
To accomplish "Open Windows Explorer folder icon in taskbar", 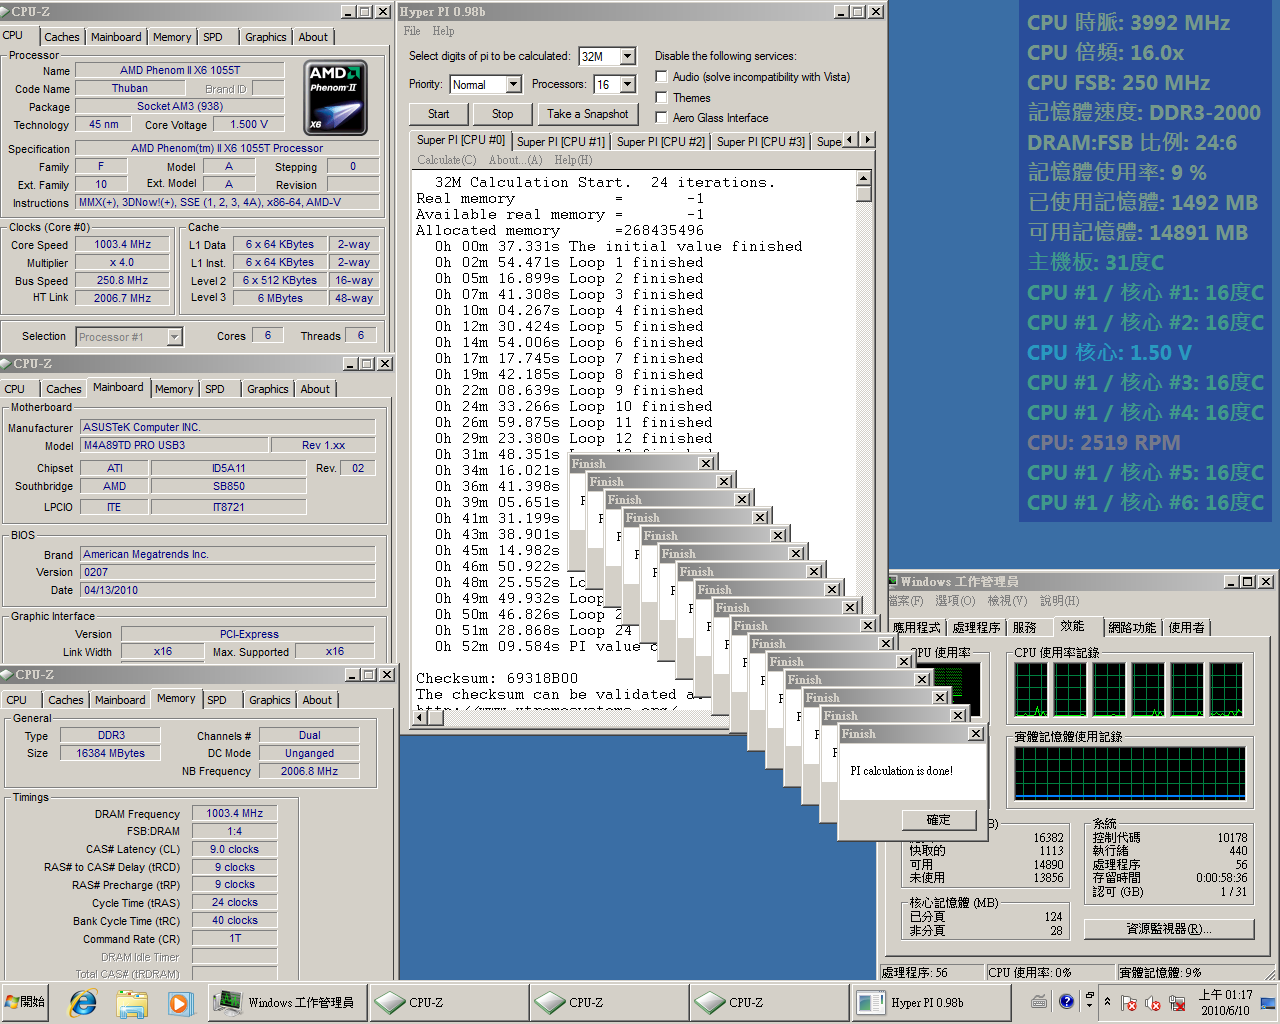I will [x=132, y=1002].
